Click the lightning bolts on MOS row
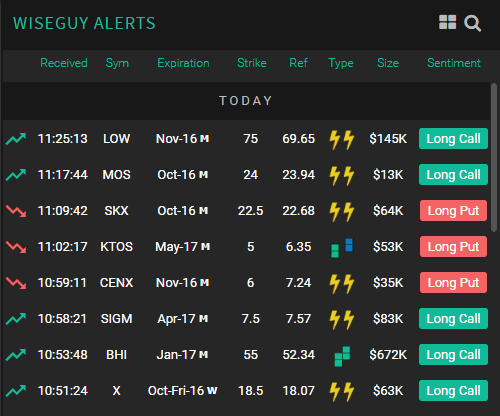Viewport: 500px width, 416px height. tap(342, 175)
